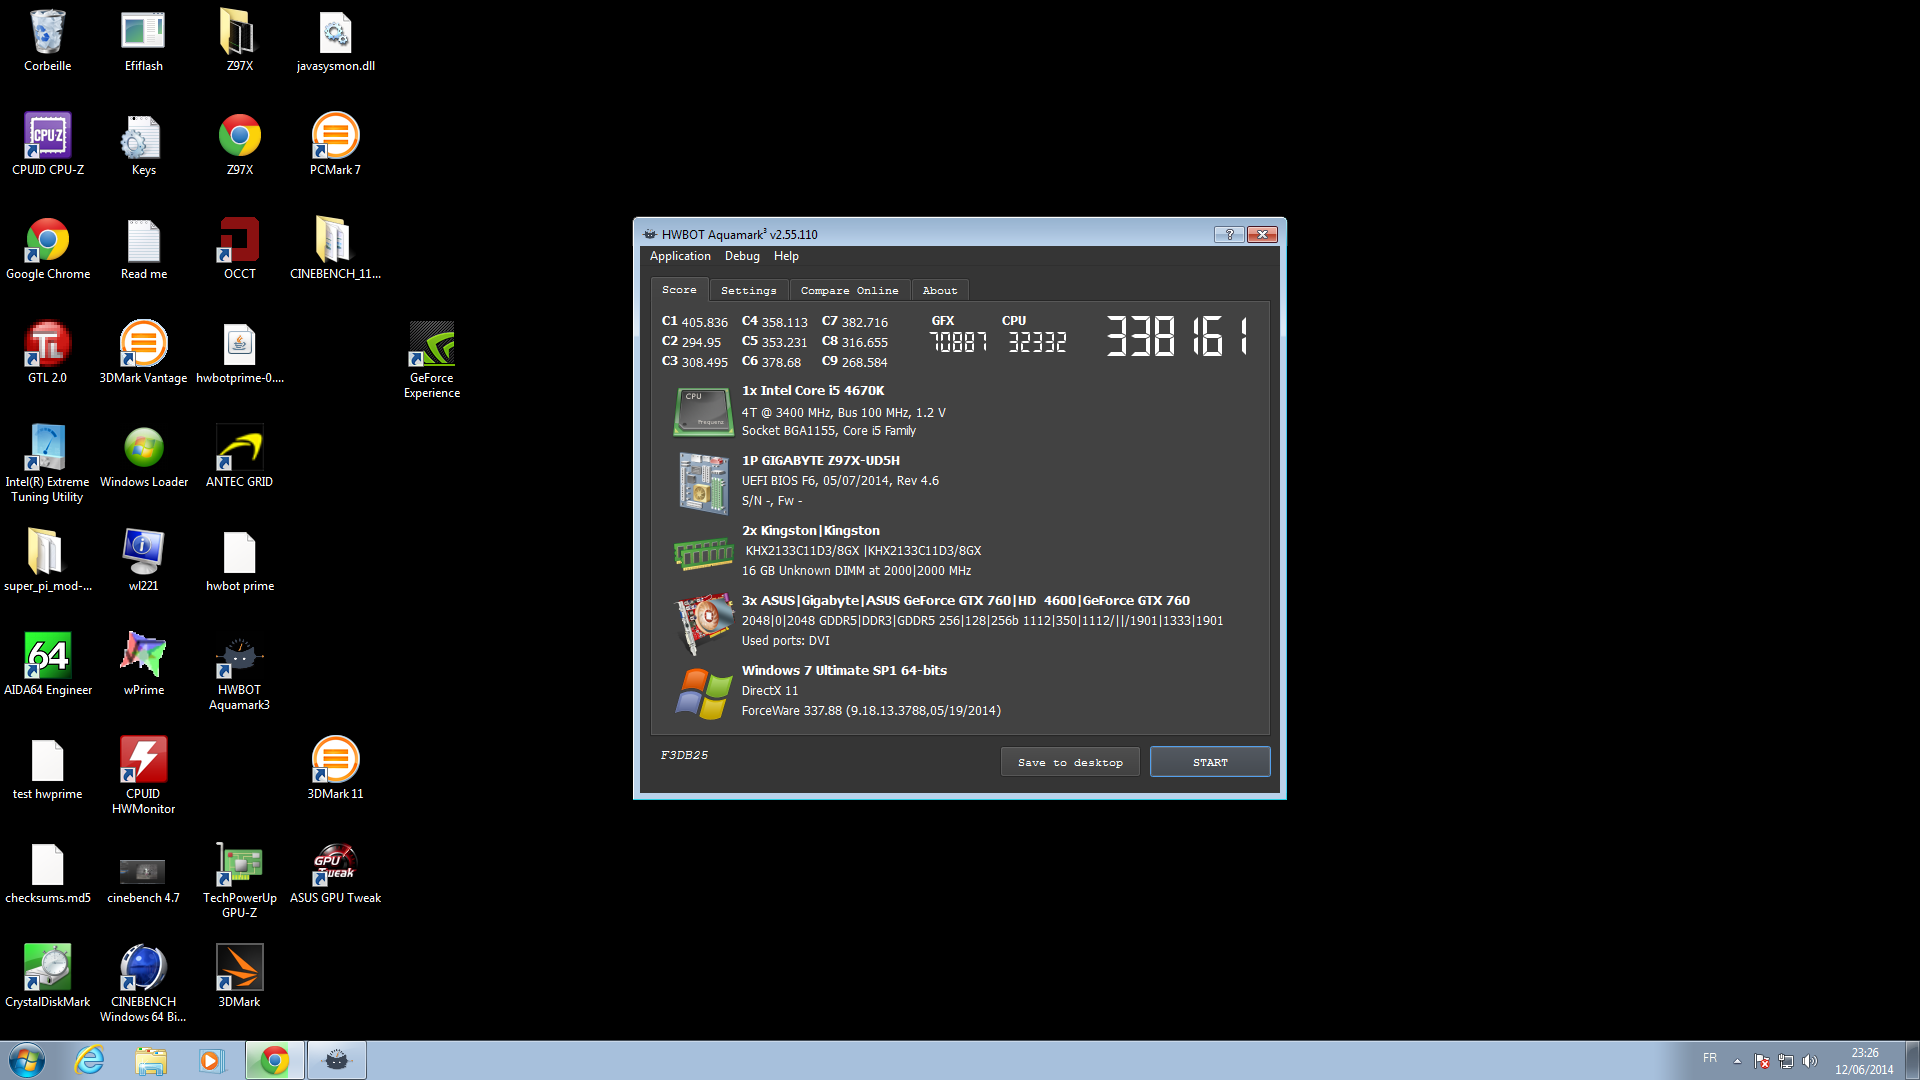This screenshot has height=1080, width=1920.
Task: Open the javasysmon.dll file icon
Action: click(335, 40)
